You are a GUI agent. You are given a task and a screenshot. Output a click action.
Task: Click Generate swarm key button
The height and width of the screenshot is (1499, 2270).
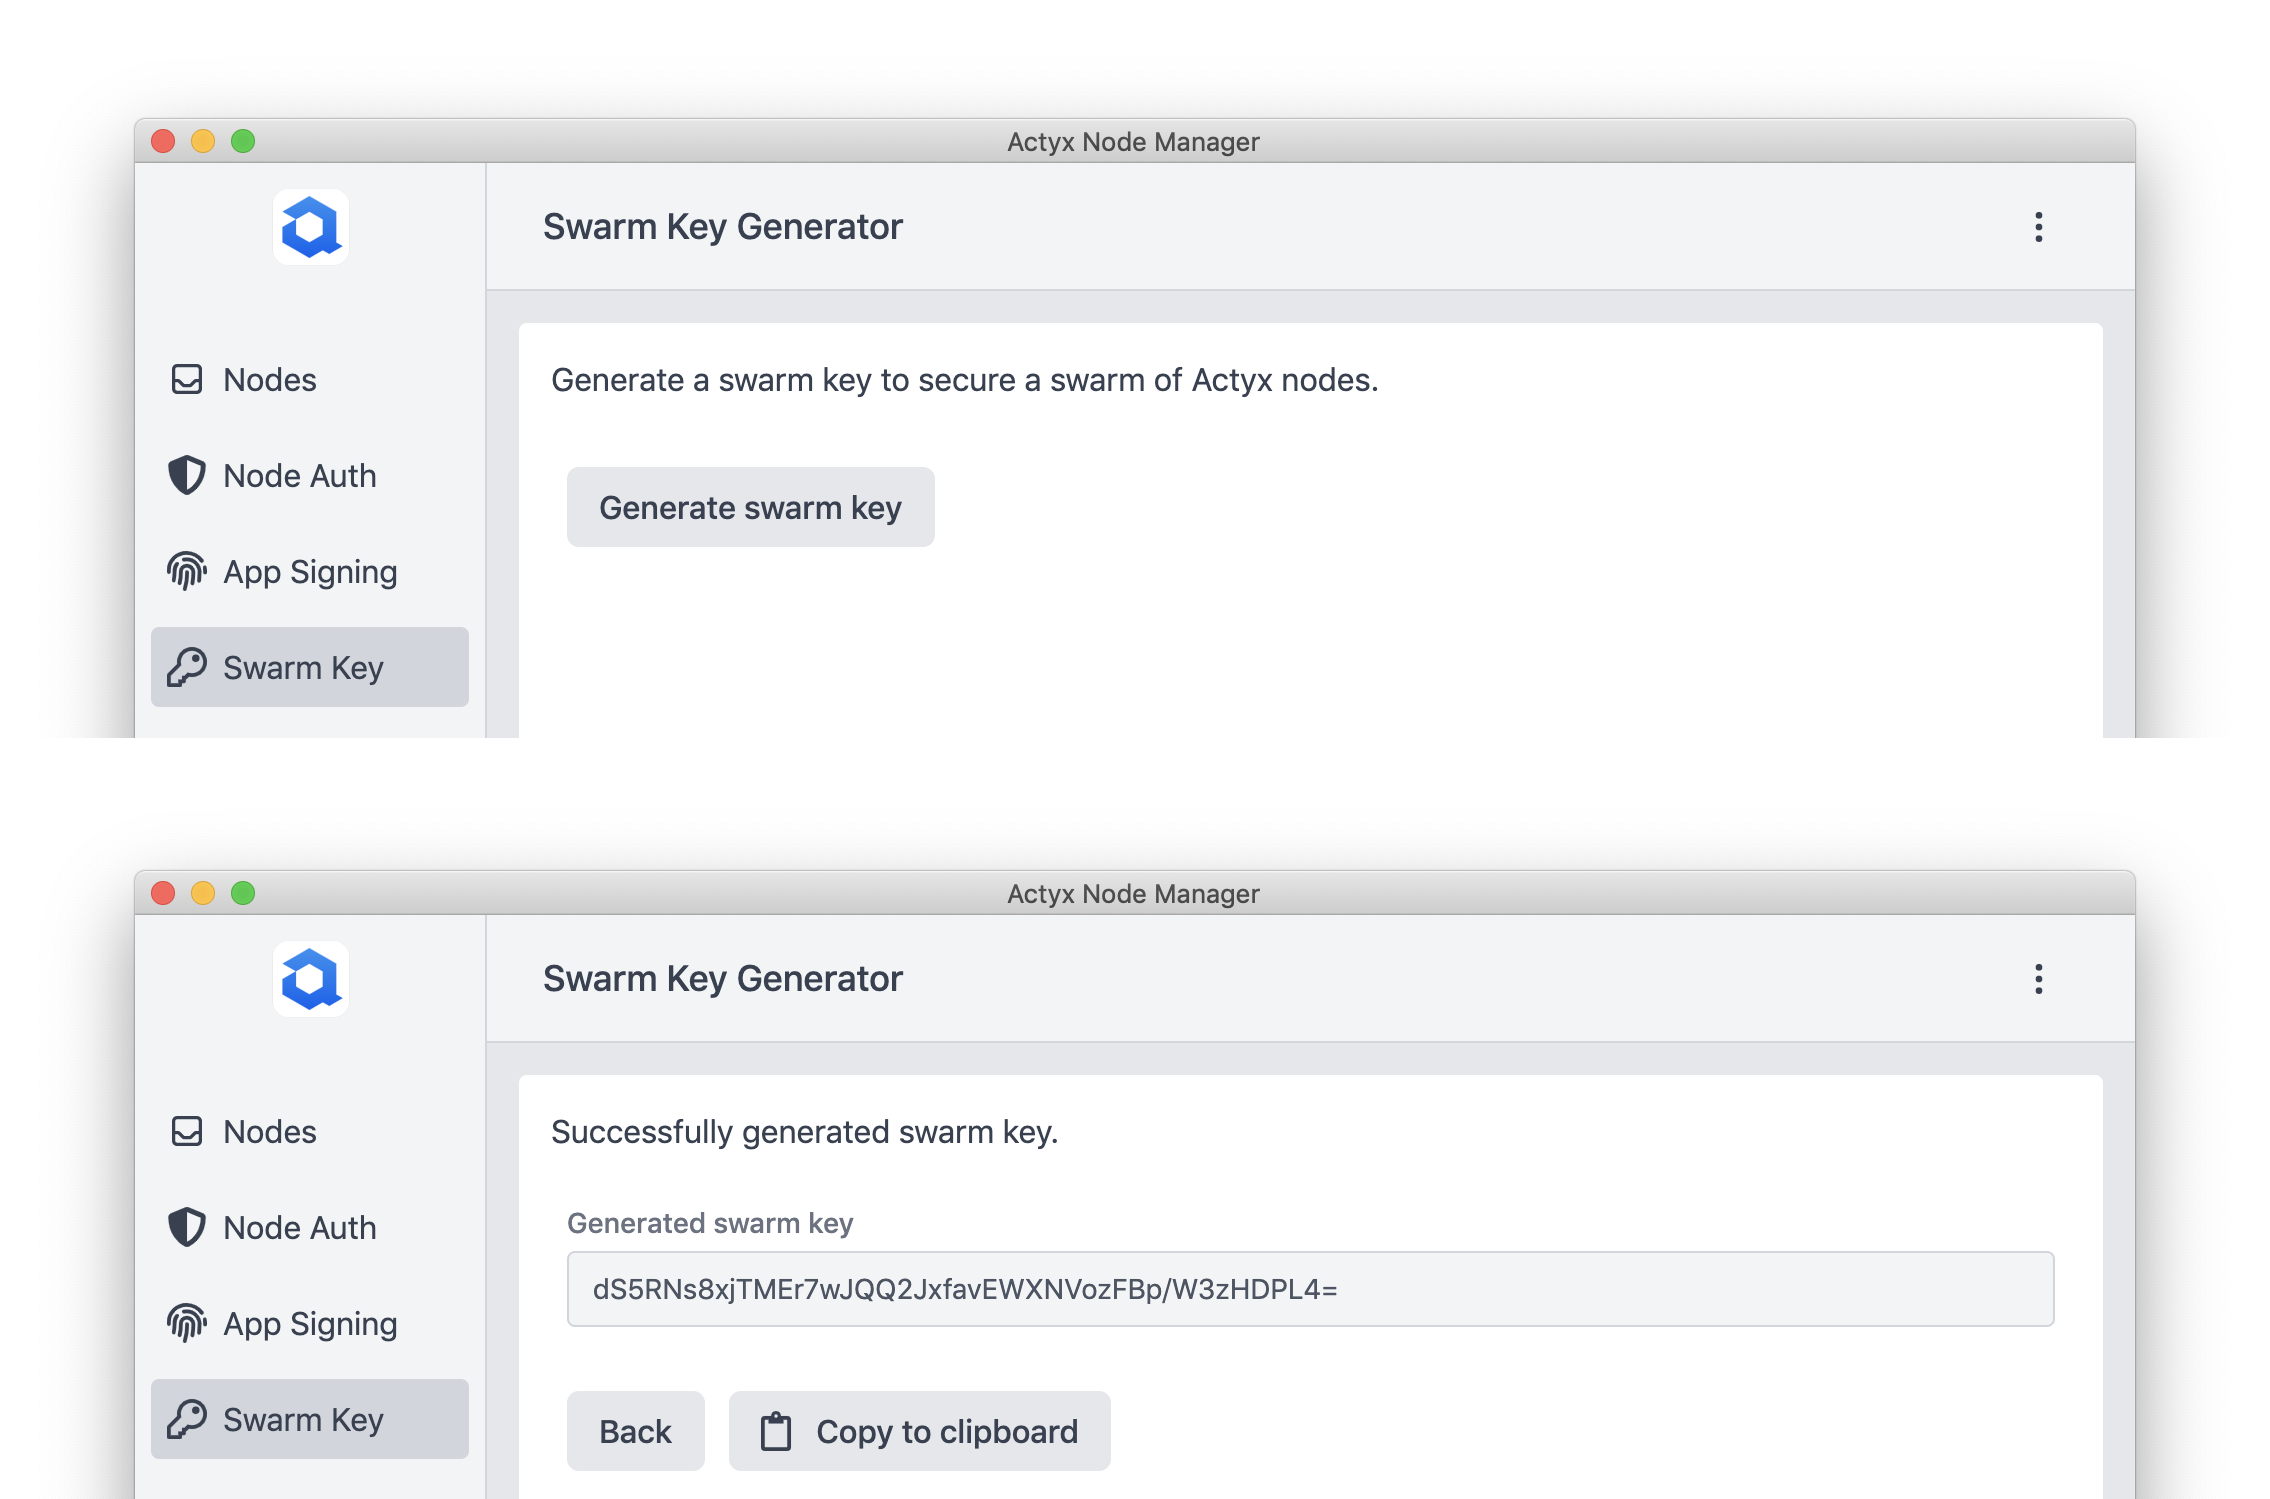pyautogui.click(x=749, y=507)
